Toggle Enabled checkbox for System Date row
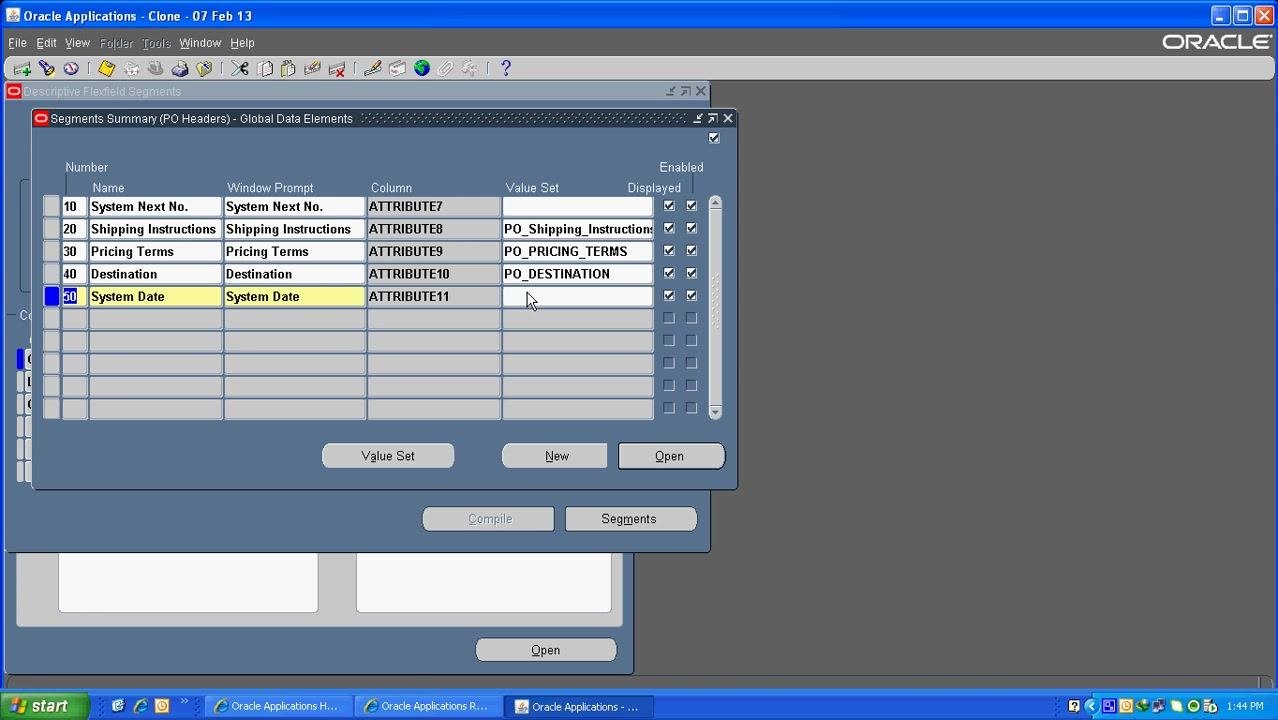The width and height of the screenshot is (1278, 720). click(x=691, y=296)
